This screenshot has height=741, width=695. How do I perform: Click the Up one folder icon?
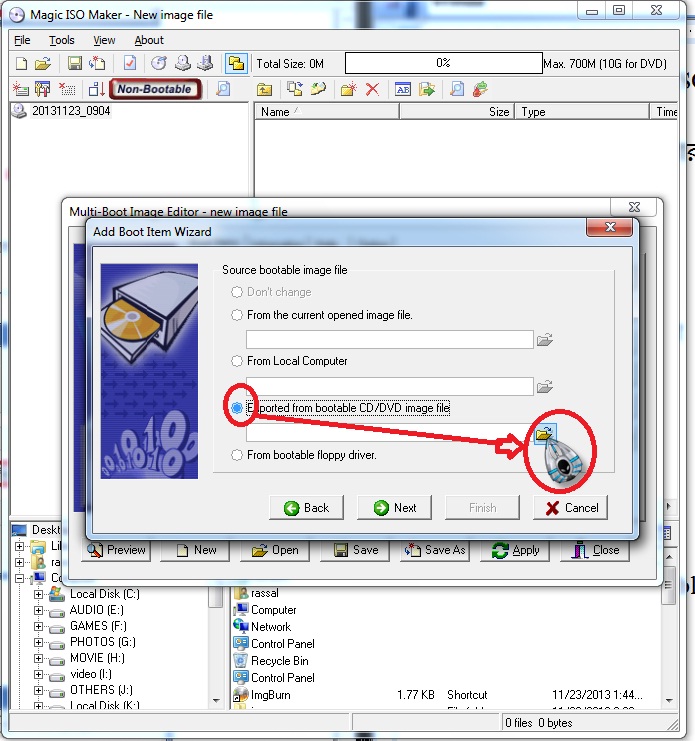(x=265, y=89)
